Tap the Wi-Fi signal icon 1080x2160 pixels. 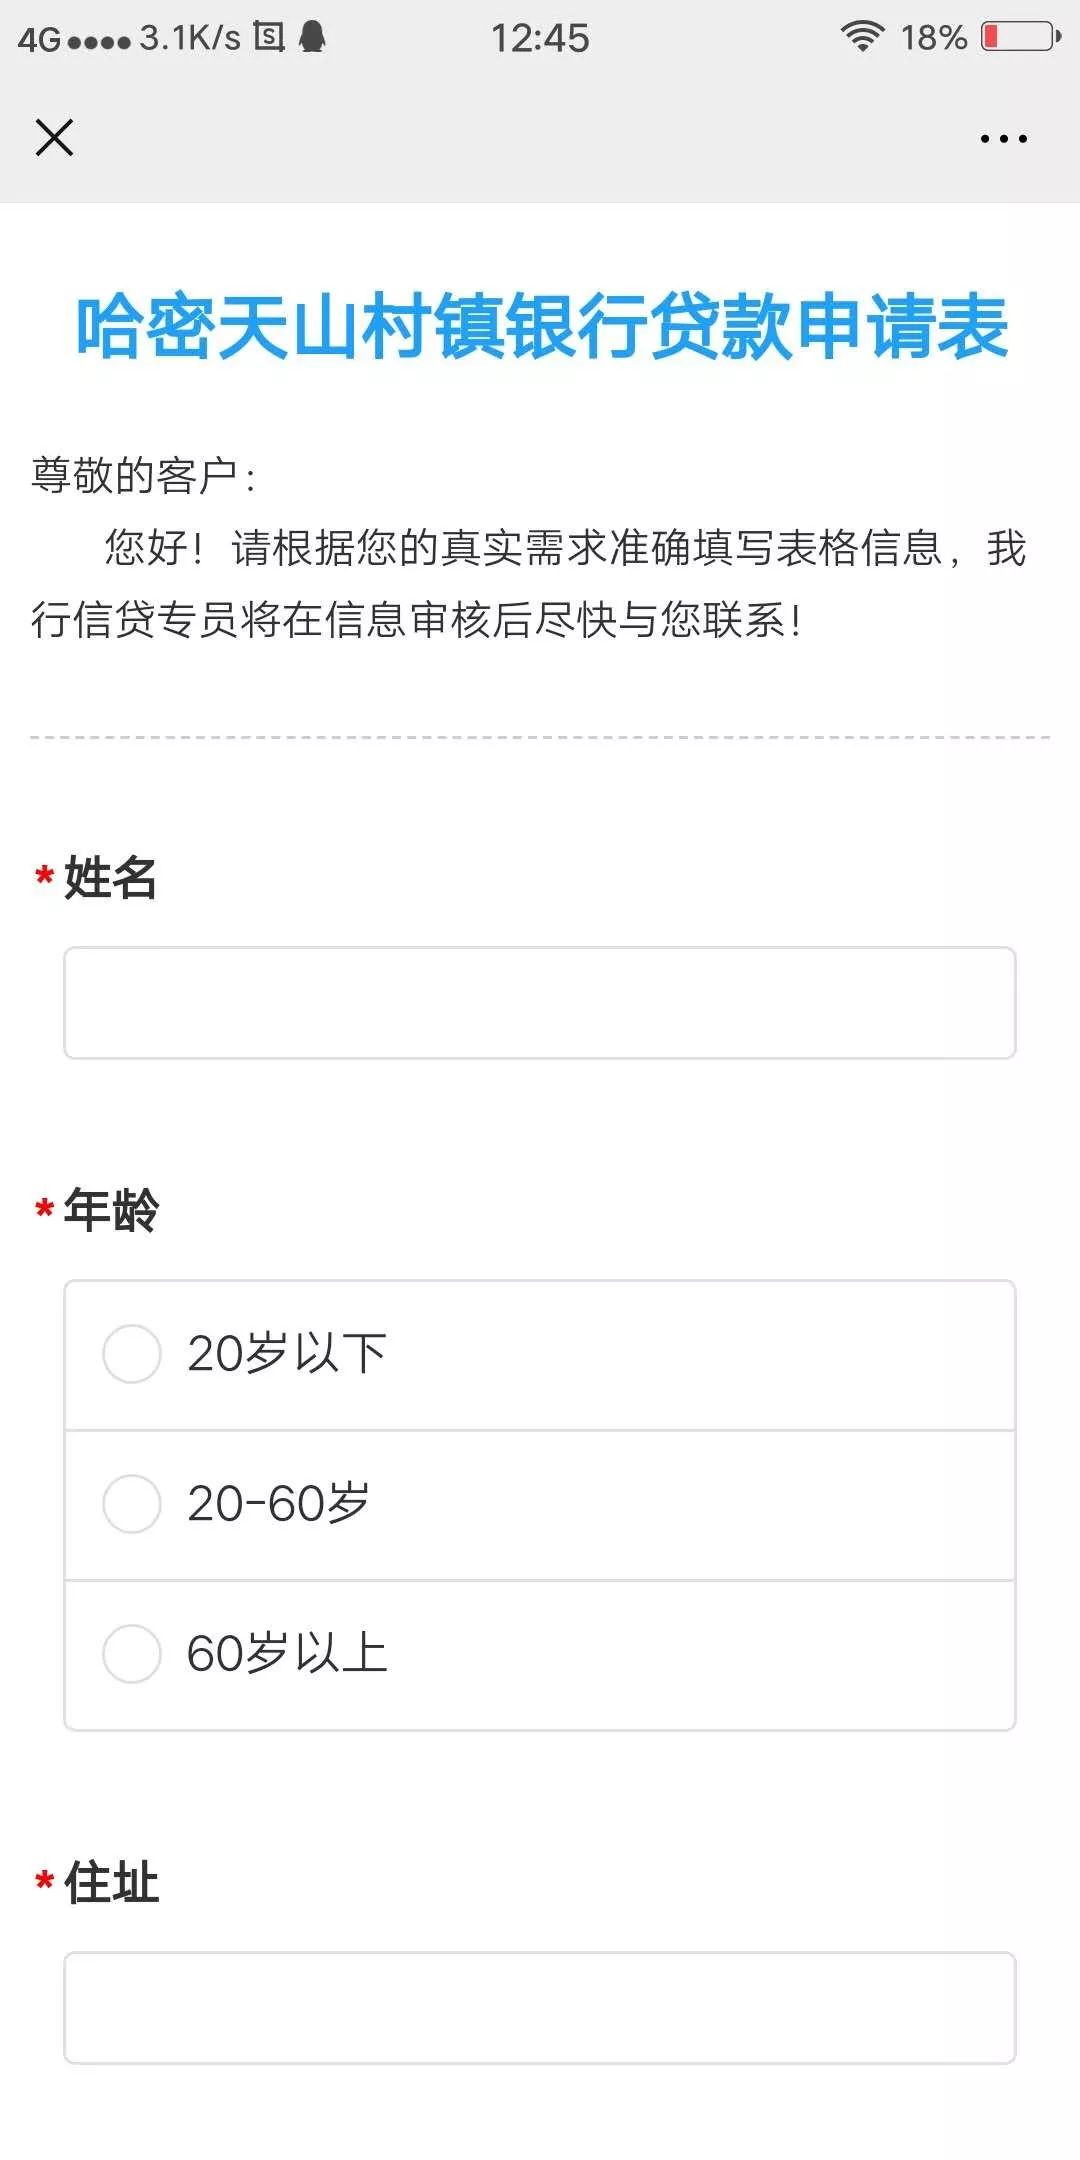click(862, 37)
